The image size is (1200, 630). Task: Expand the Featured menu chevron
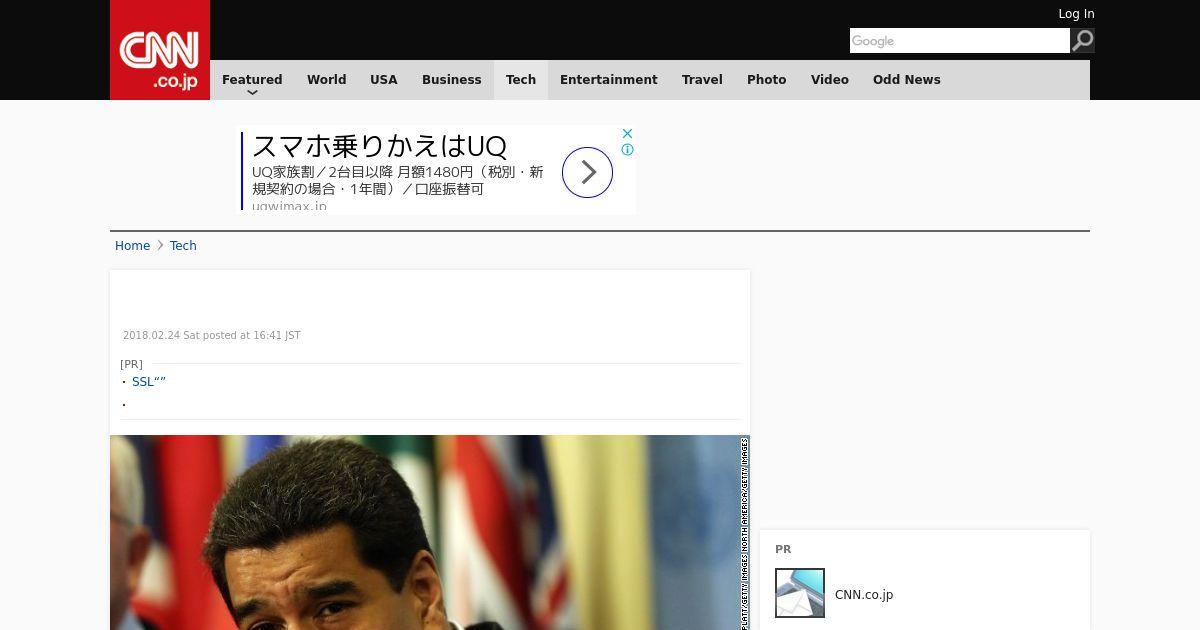pos(252,92)
